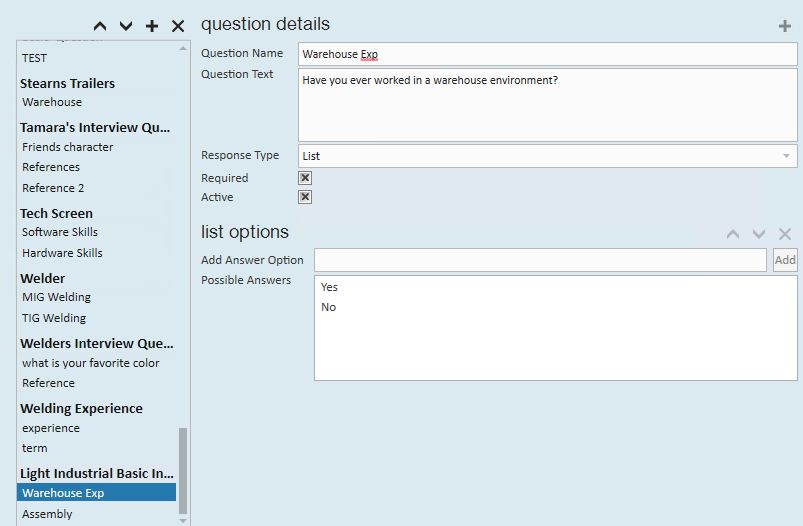Toggle the Required checkbox
Screen dimensions: 803x526
coord(306,178)
